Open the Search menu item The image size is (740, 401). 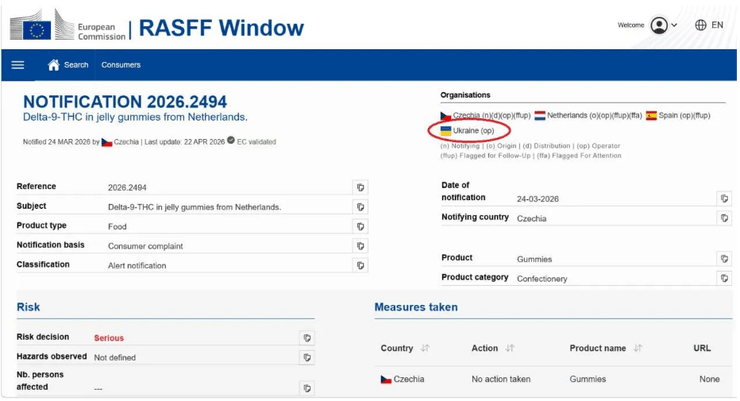tap(76, 65)
